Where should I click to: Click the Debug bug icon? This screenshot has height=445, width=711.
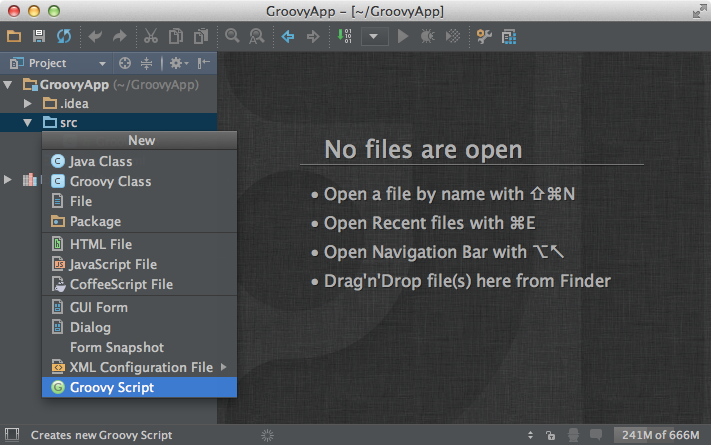[x=427, y=36]
